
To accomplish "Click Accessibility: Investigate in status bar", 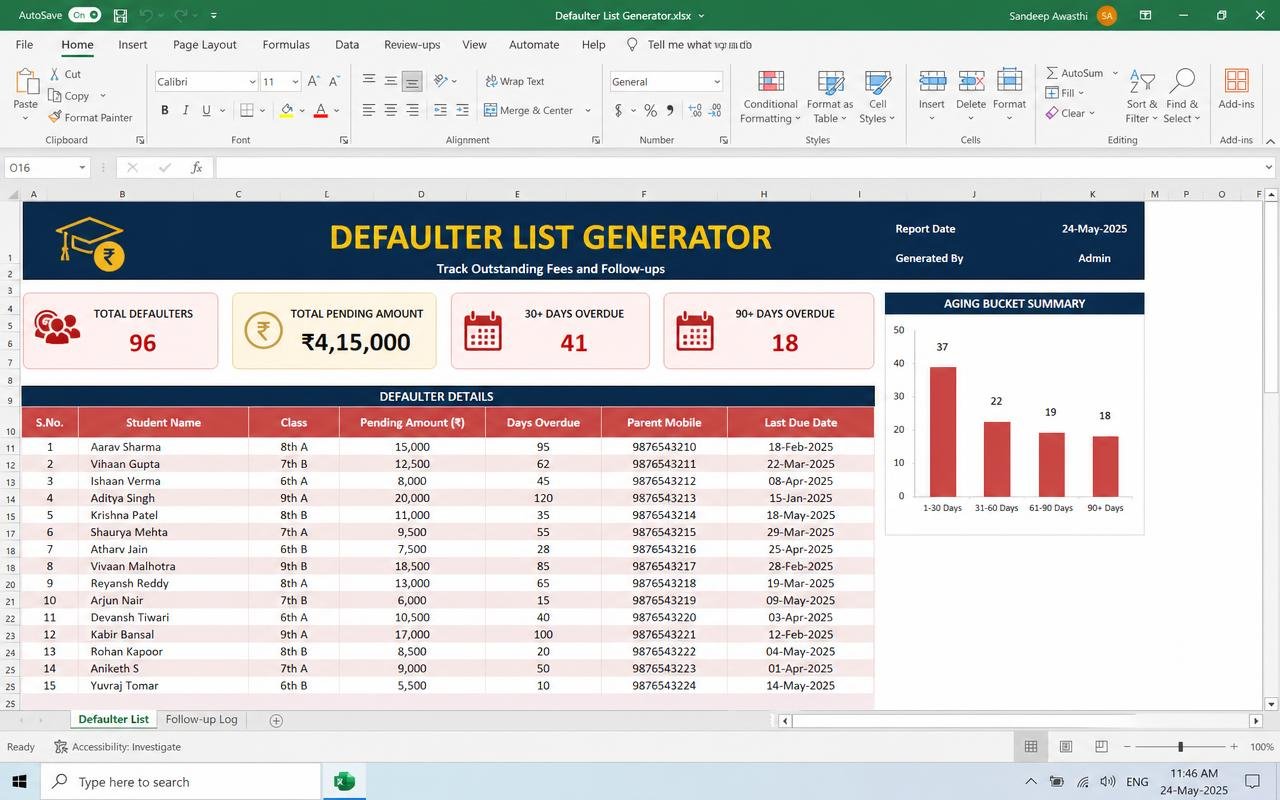I will (118, 746).
